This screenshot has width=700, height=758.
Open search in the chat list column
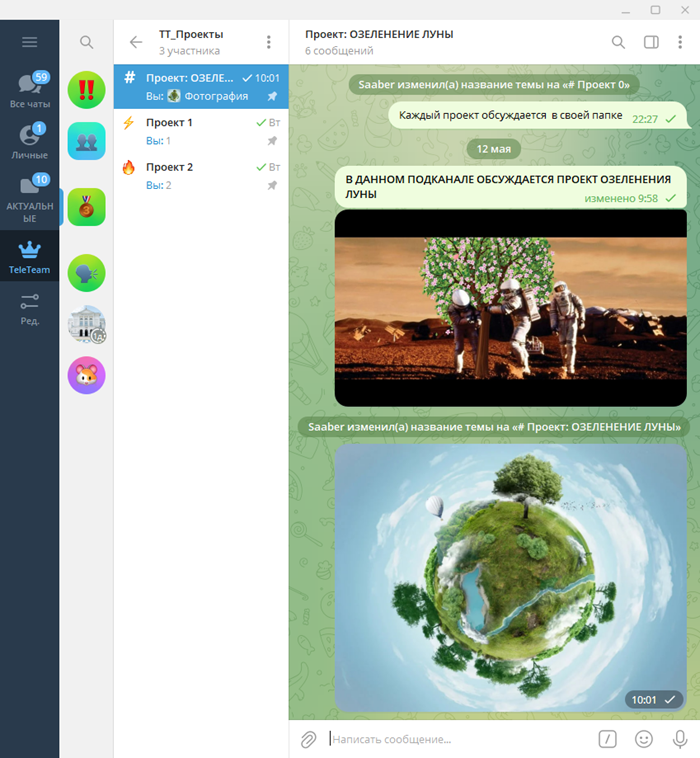tap(87, 42)
